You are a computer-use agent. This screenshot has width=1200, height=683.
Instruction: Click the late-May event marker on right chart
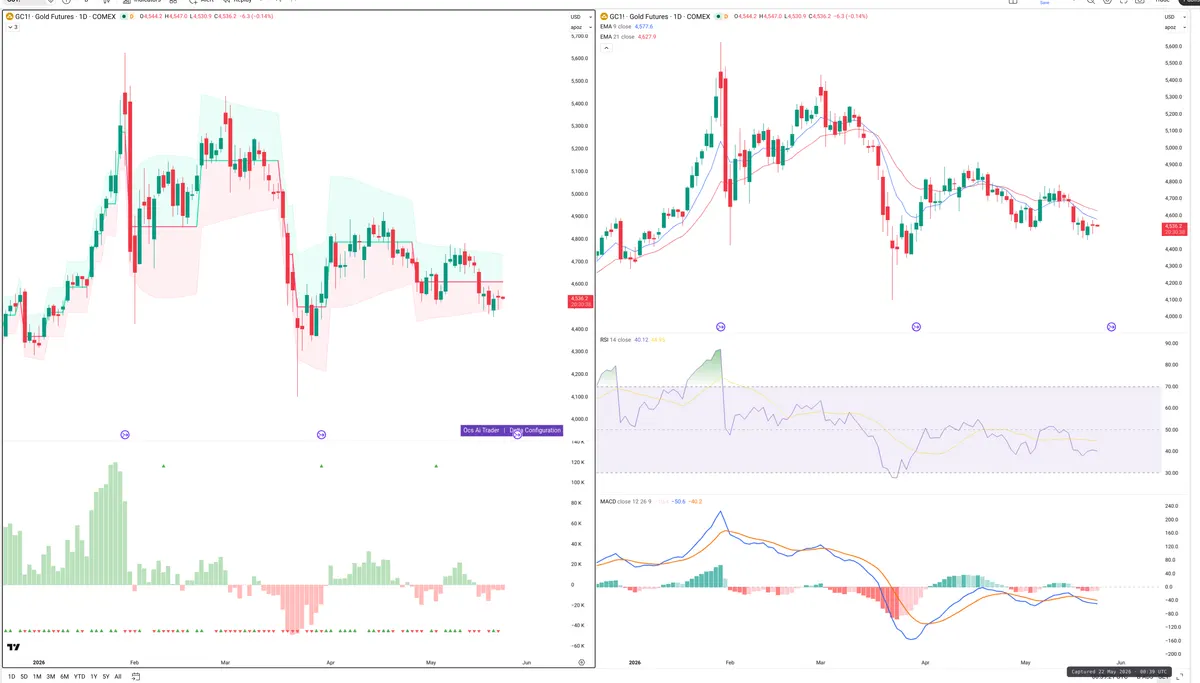coord(1111,327)
